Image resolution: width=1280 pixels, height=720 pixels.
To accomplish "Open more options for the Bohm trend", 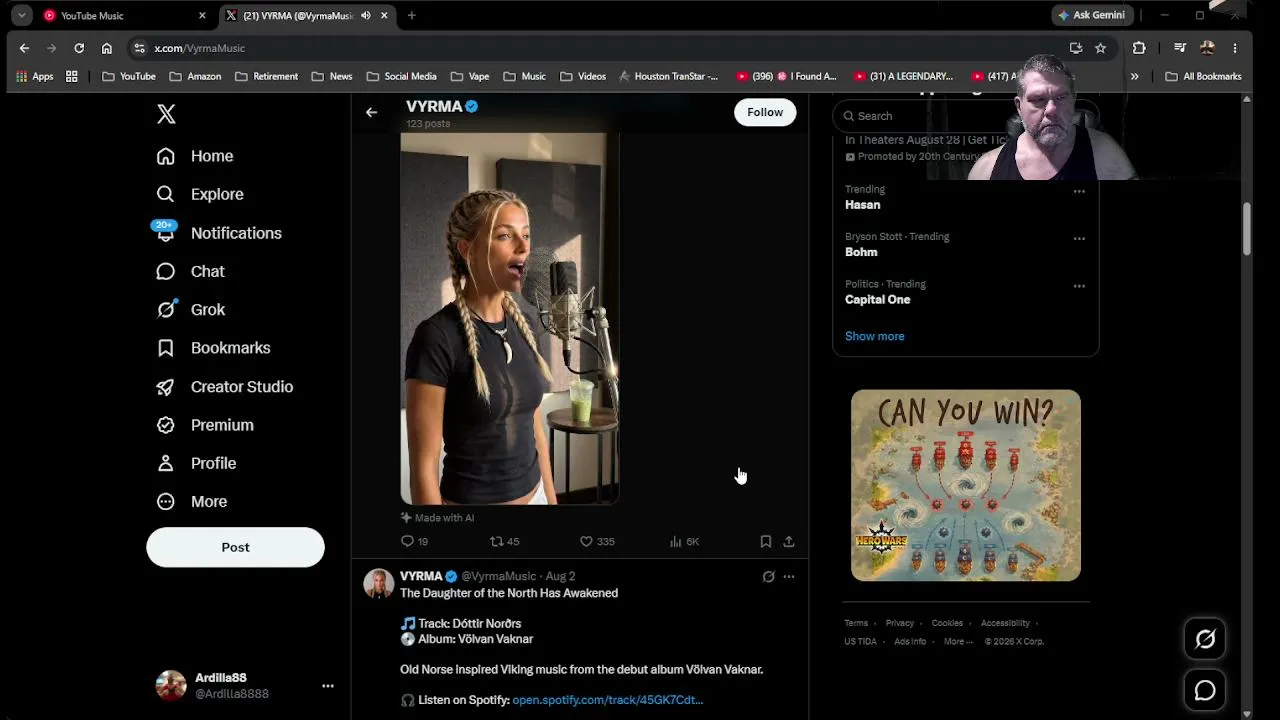I will [x=1079, y=239].
